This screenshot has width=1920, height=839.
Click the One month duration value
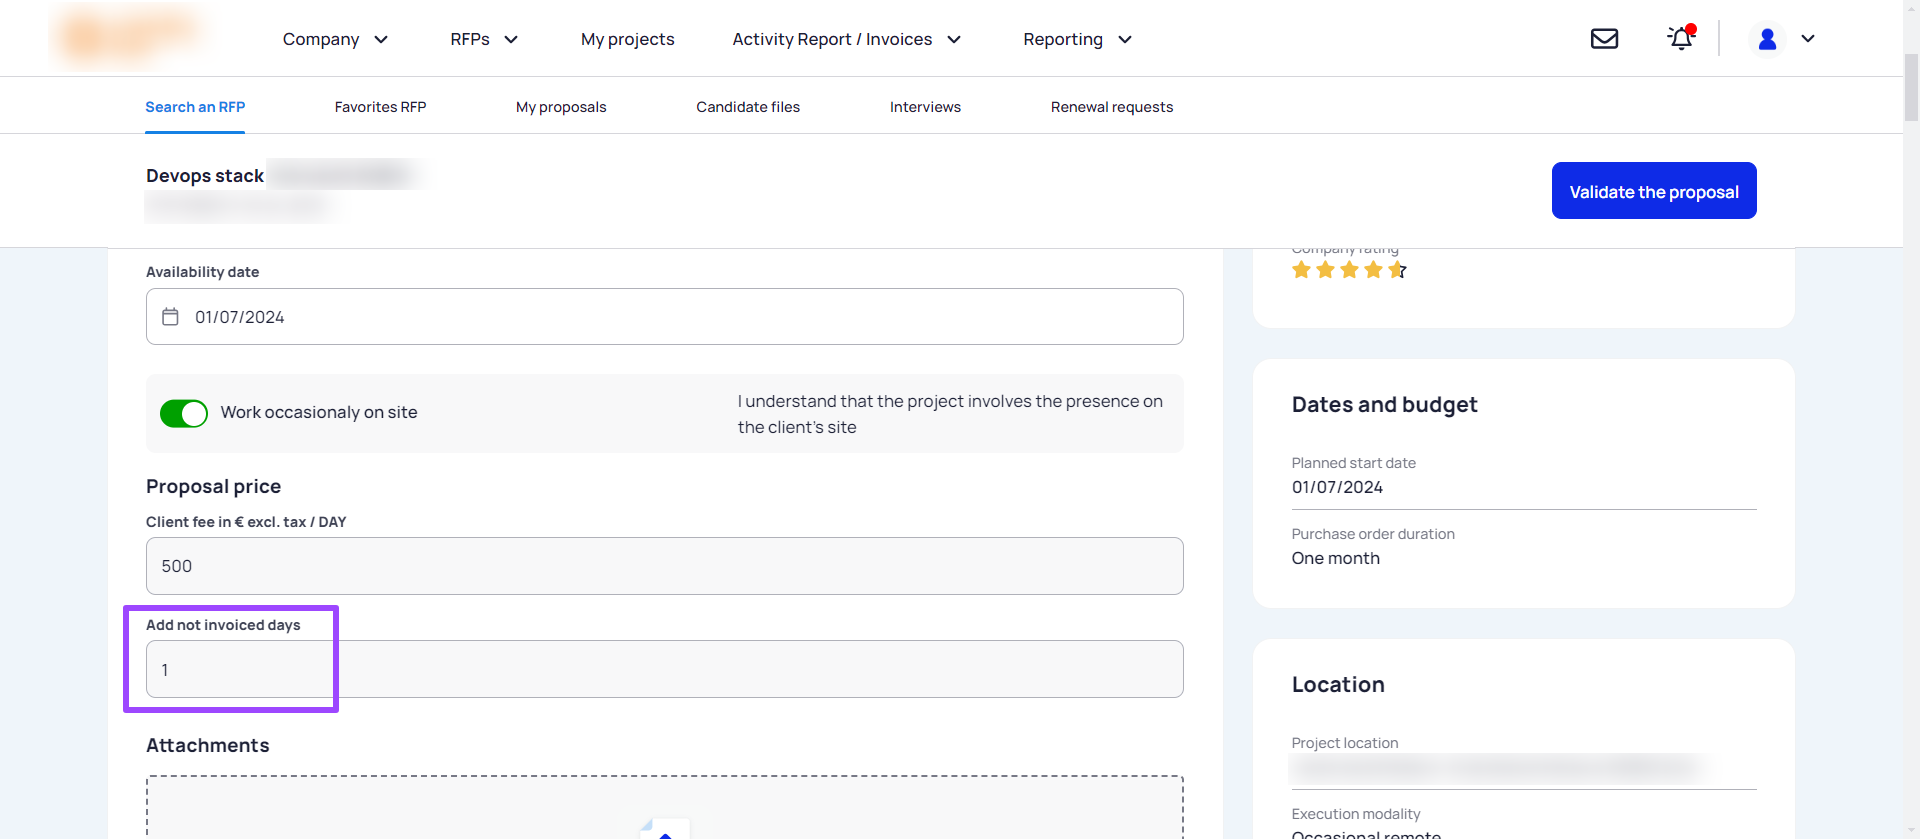point(1335,558)
